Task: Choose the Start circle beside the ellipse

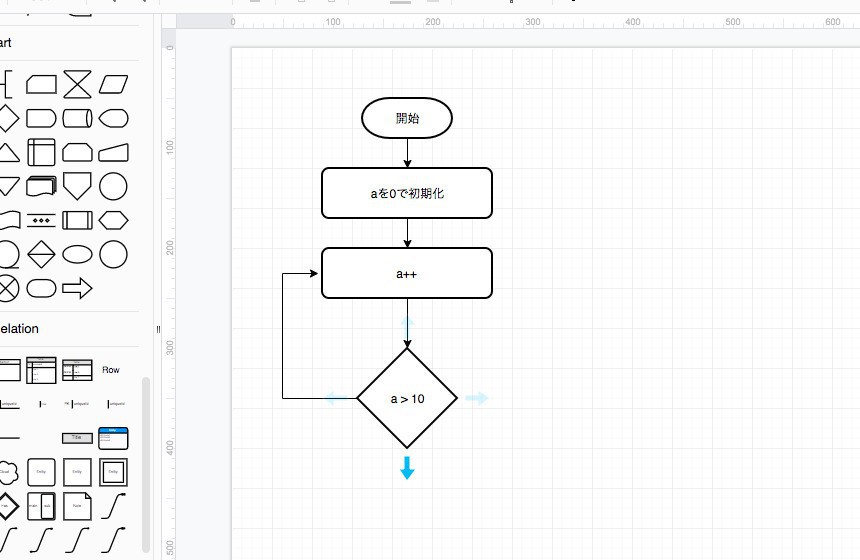Action: [x=114, y=254]
